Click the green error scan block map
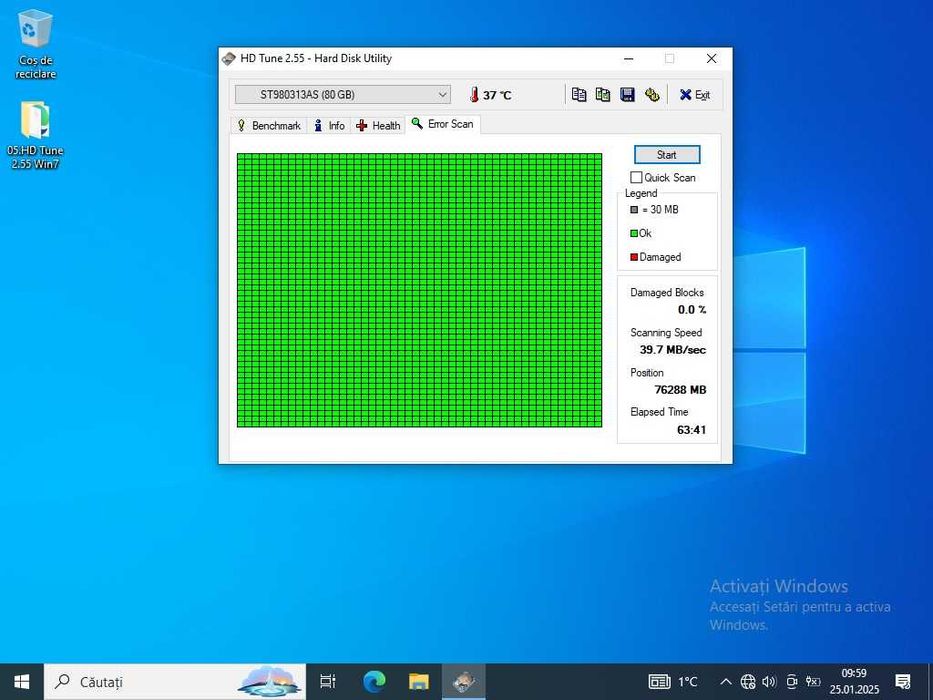This screenshot has height=700, width=933. click(x=419, y=290)
